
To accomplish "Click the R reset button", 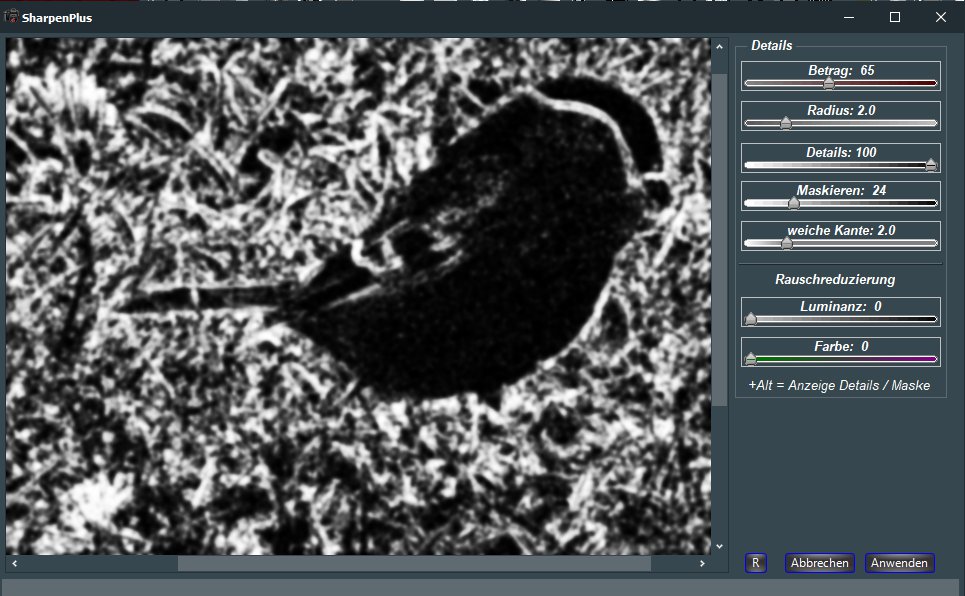I will (755, 563).
